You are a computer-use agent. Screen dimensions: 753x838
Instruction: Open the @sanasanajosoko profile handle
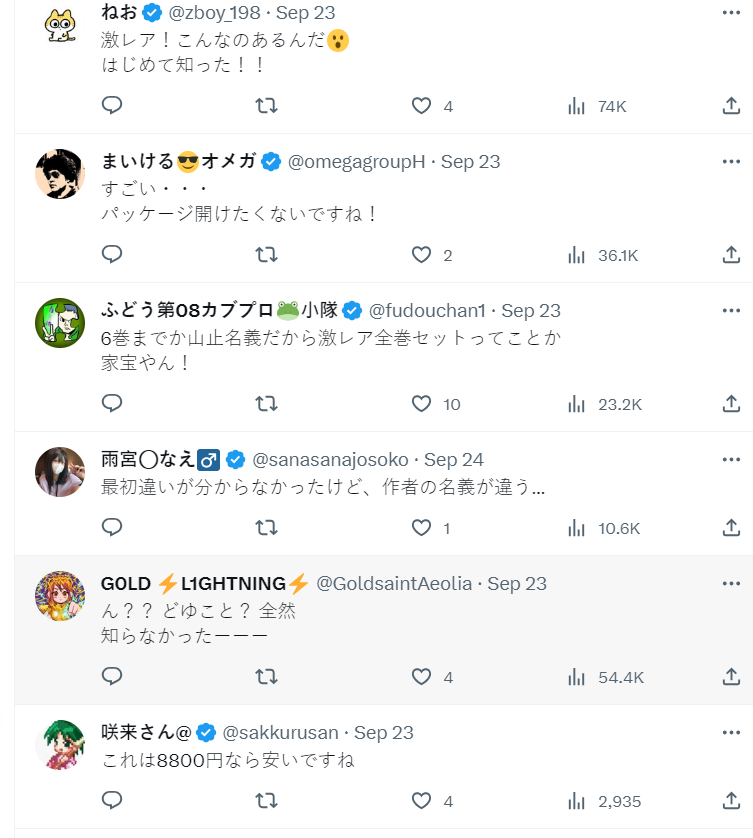pos(330,460)
